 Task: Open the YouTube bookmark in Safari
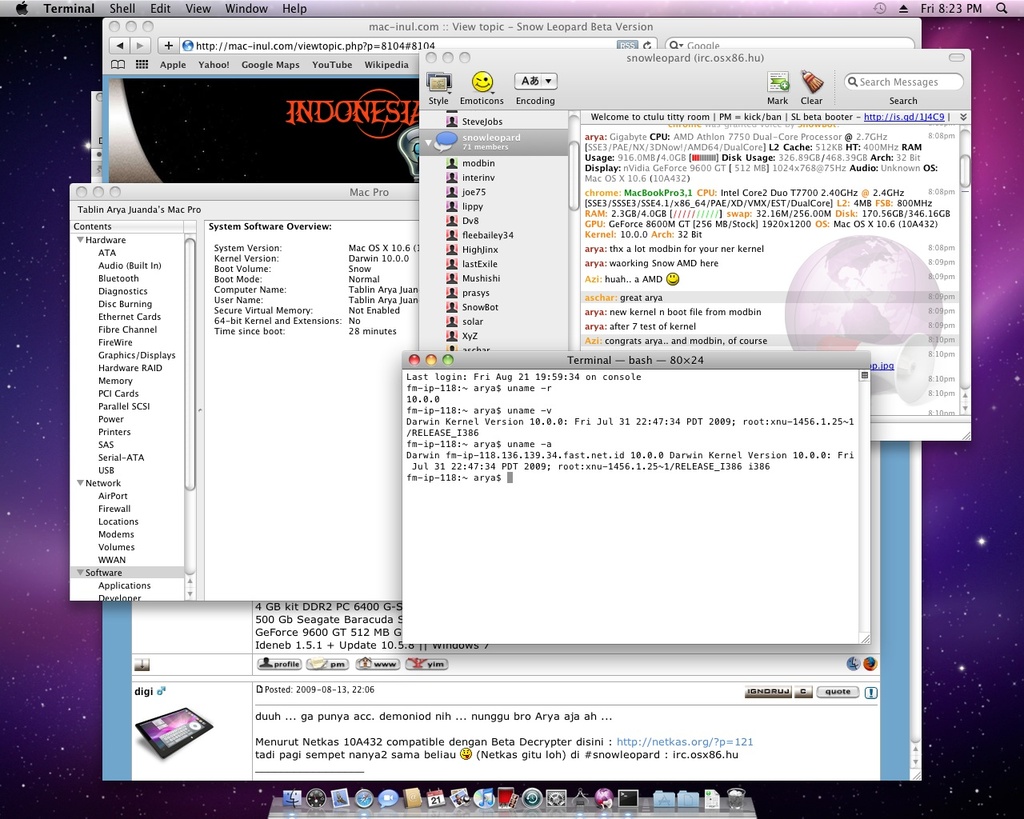tap(332, 65)
